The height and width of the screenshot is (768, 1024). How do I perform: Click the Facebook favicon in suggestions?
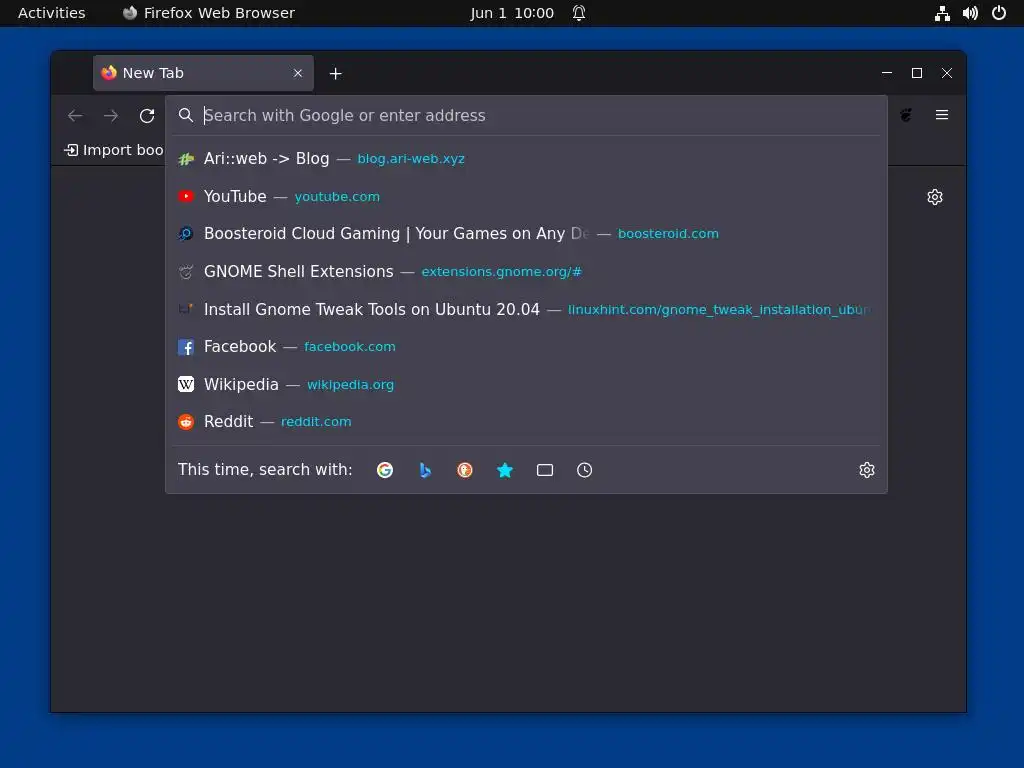pyautogui.click(x=185, y=347)
